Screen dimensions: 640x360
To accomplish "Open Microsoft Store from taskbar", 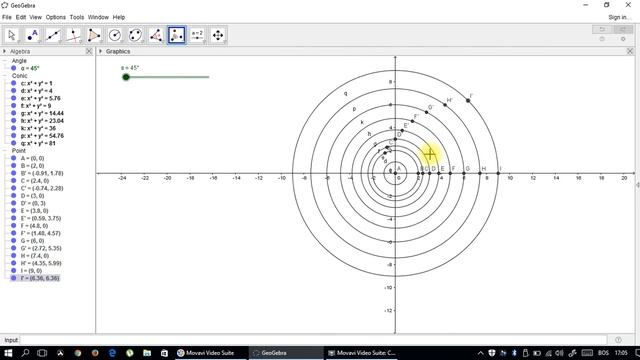I will (x=164, y=353).
